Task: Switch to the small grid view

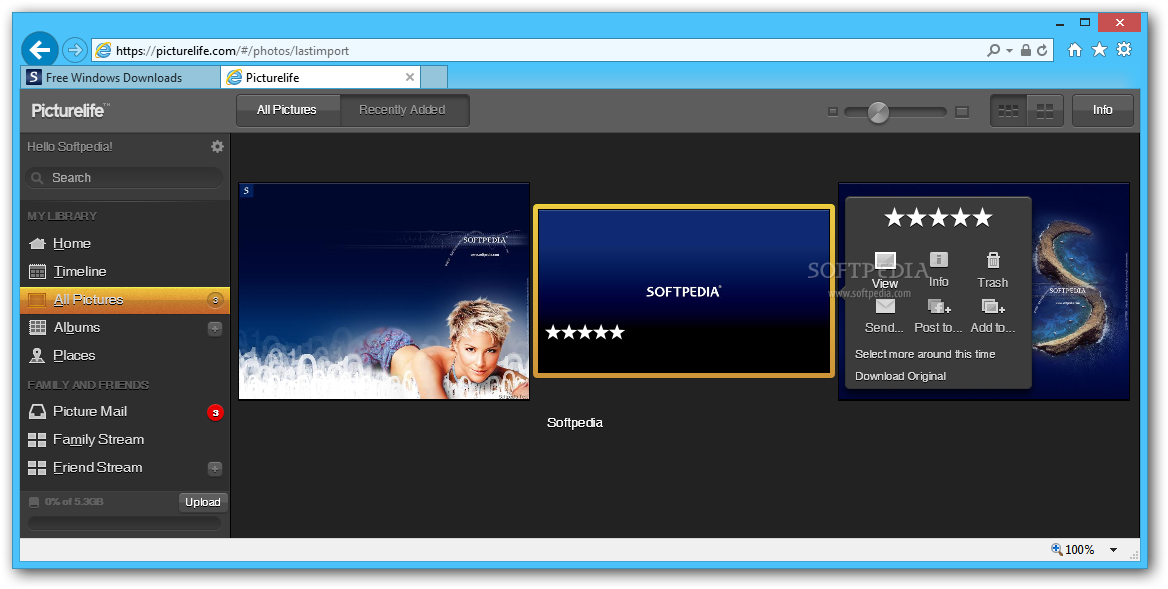Action: coord(1008,111)
